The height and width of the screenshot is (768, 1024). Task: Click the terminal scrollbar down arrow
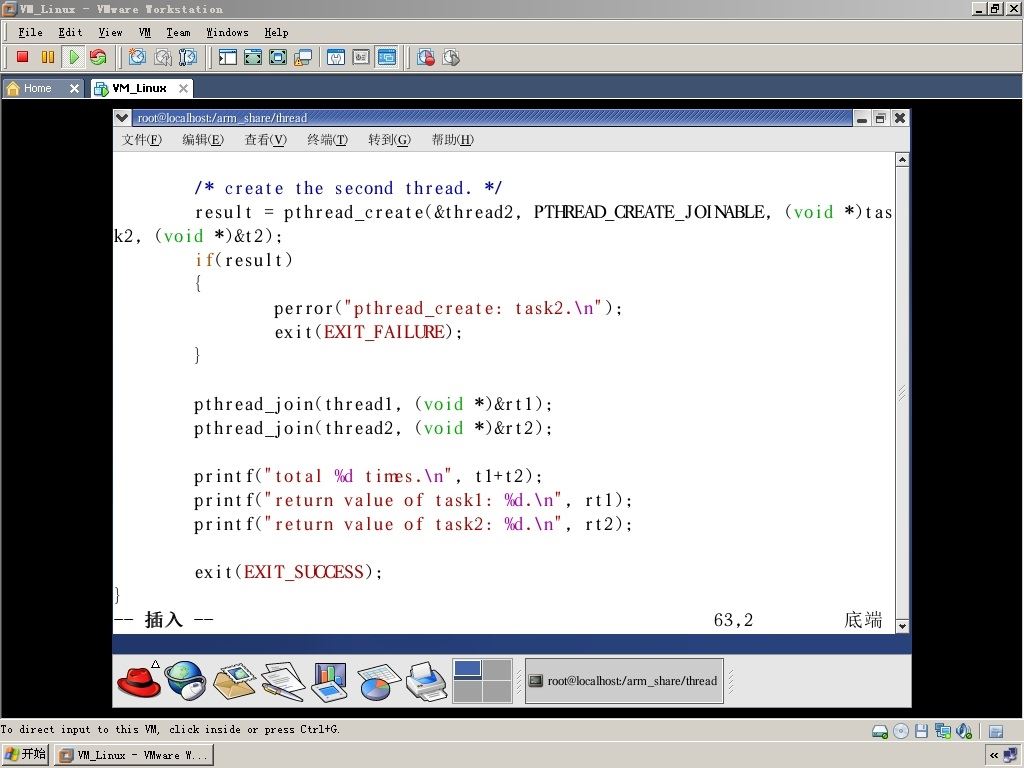tap(902, 626)
